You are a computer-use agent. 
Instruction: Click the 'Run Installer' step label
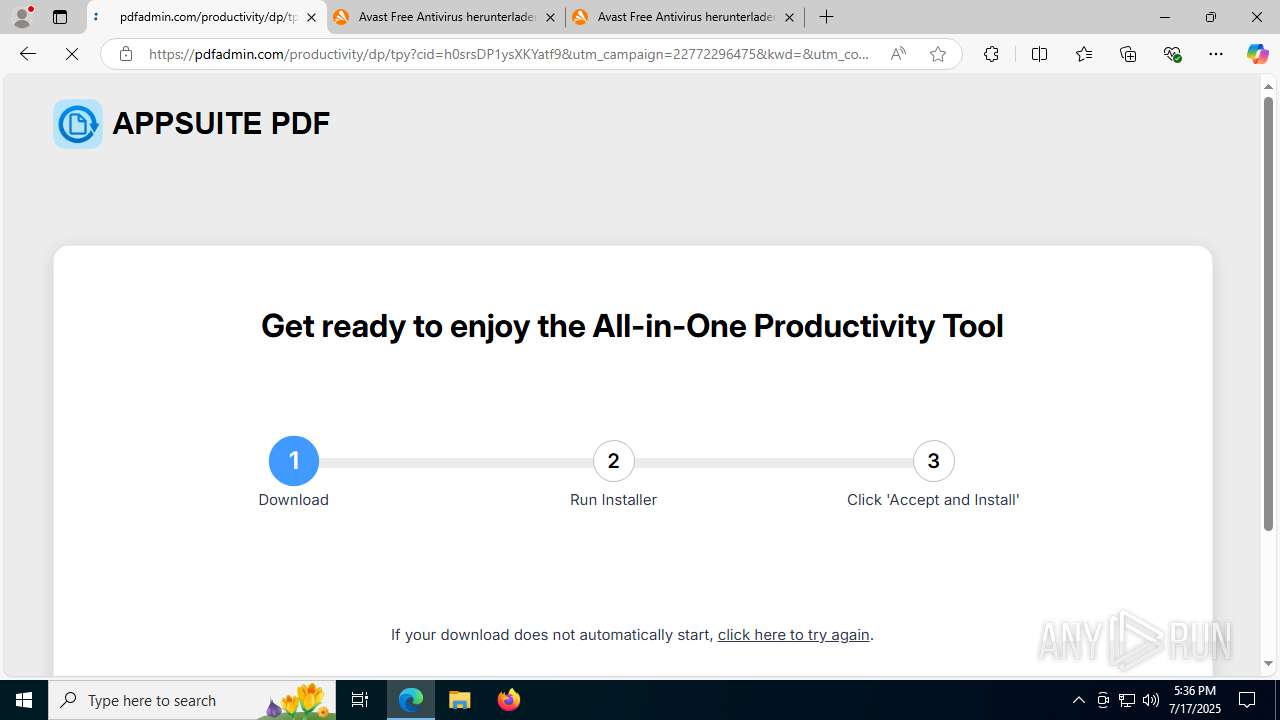613,500
